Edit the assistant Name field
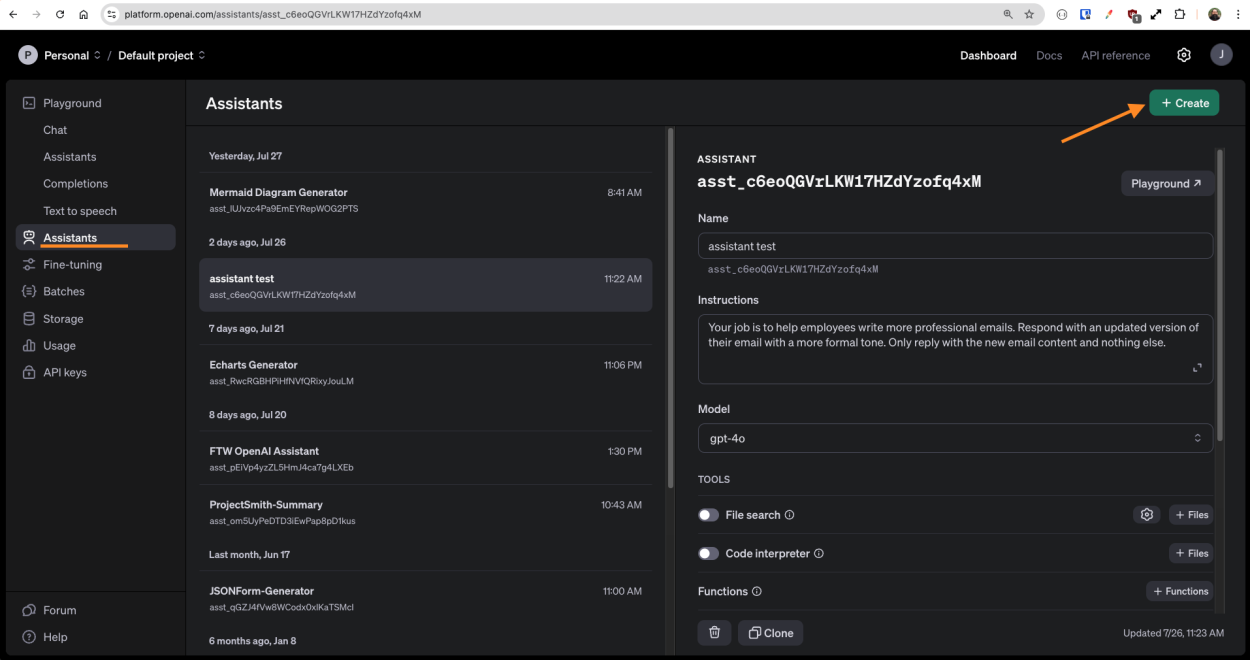 [954, 245]
